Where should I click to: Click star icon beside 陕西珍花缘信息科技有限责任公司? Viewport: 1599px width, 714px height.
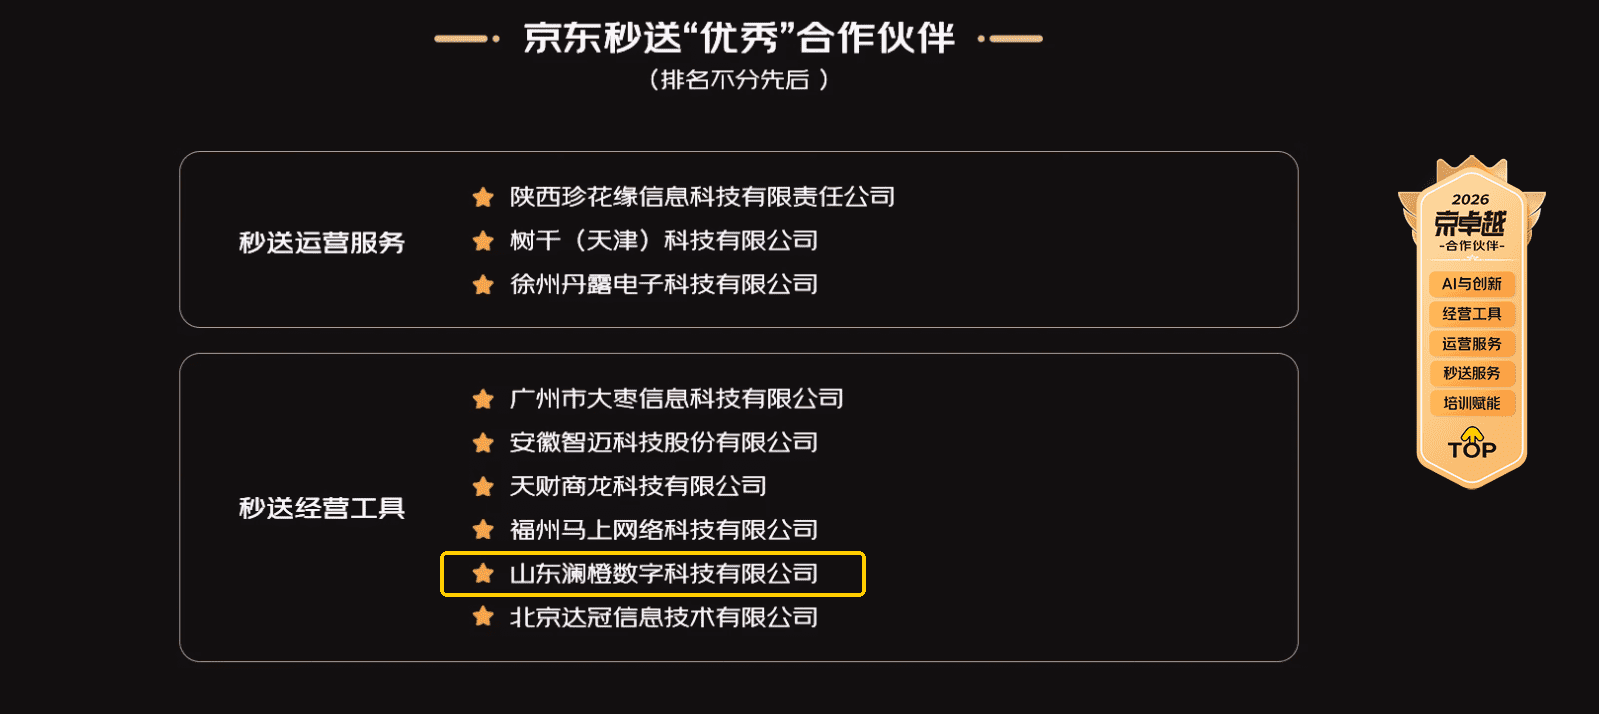(x=483, y=197)
